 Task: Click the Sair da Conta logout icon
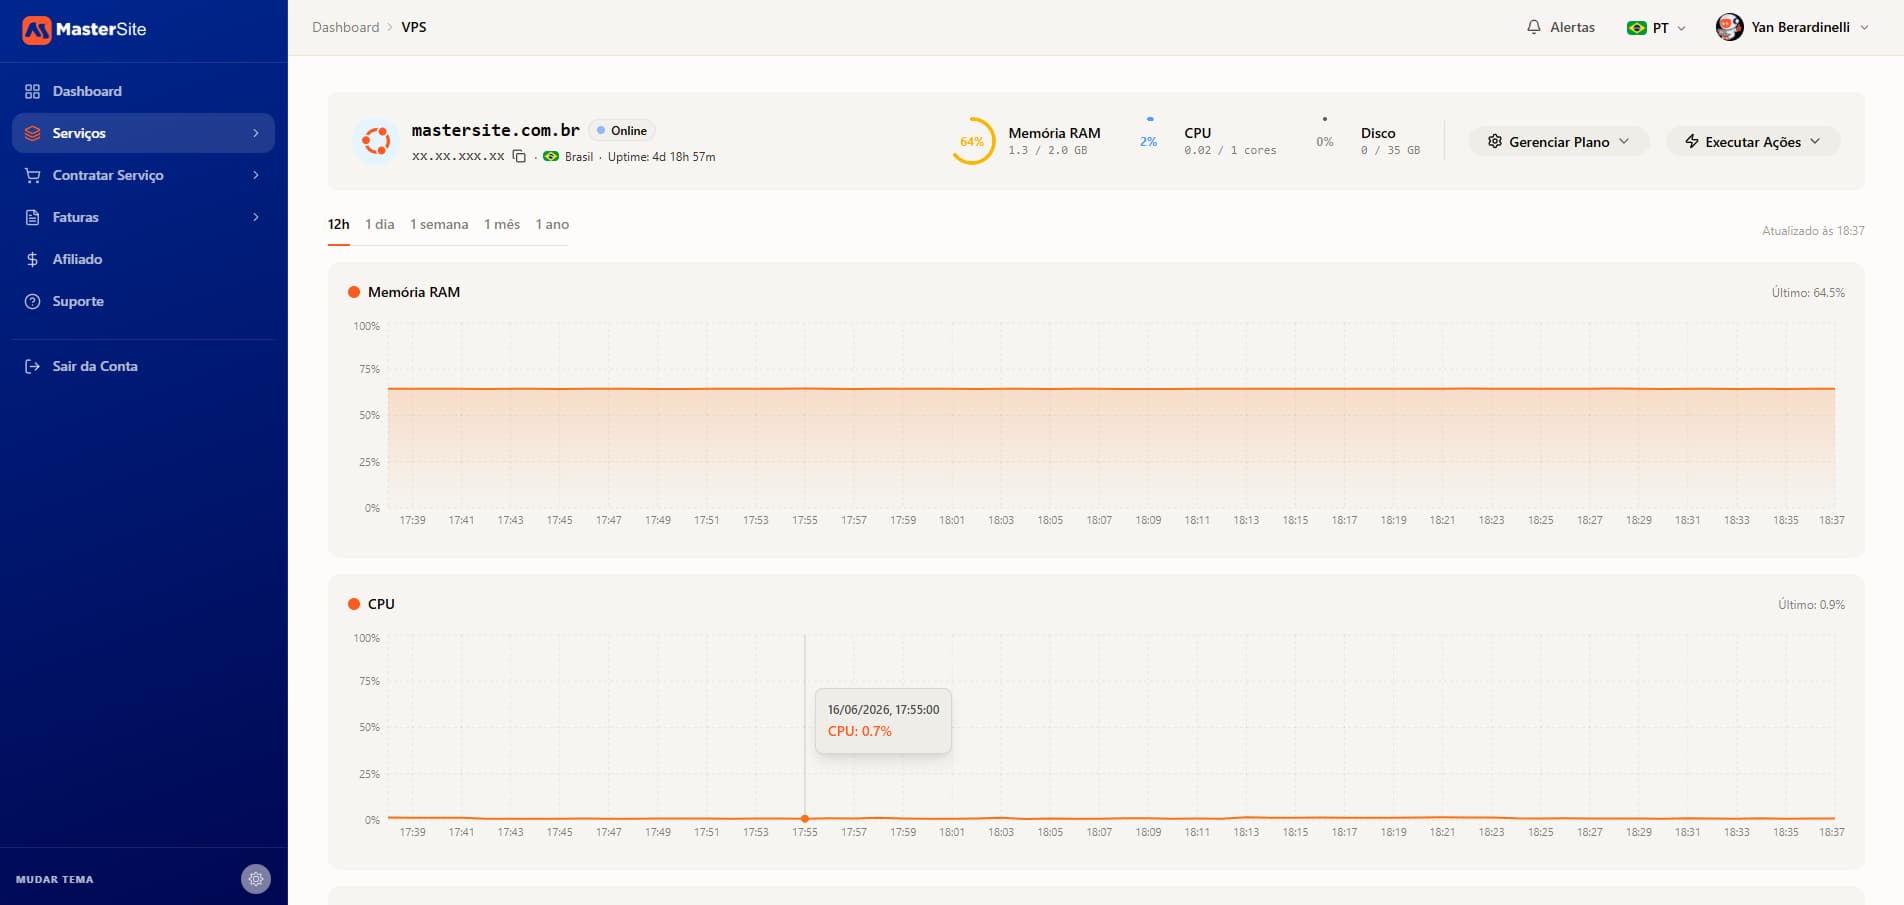[32, 366]
